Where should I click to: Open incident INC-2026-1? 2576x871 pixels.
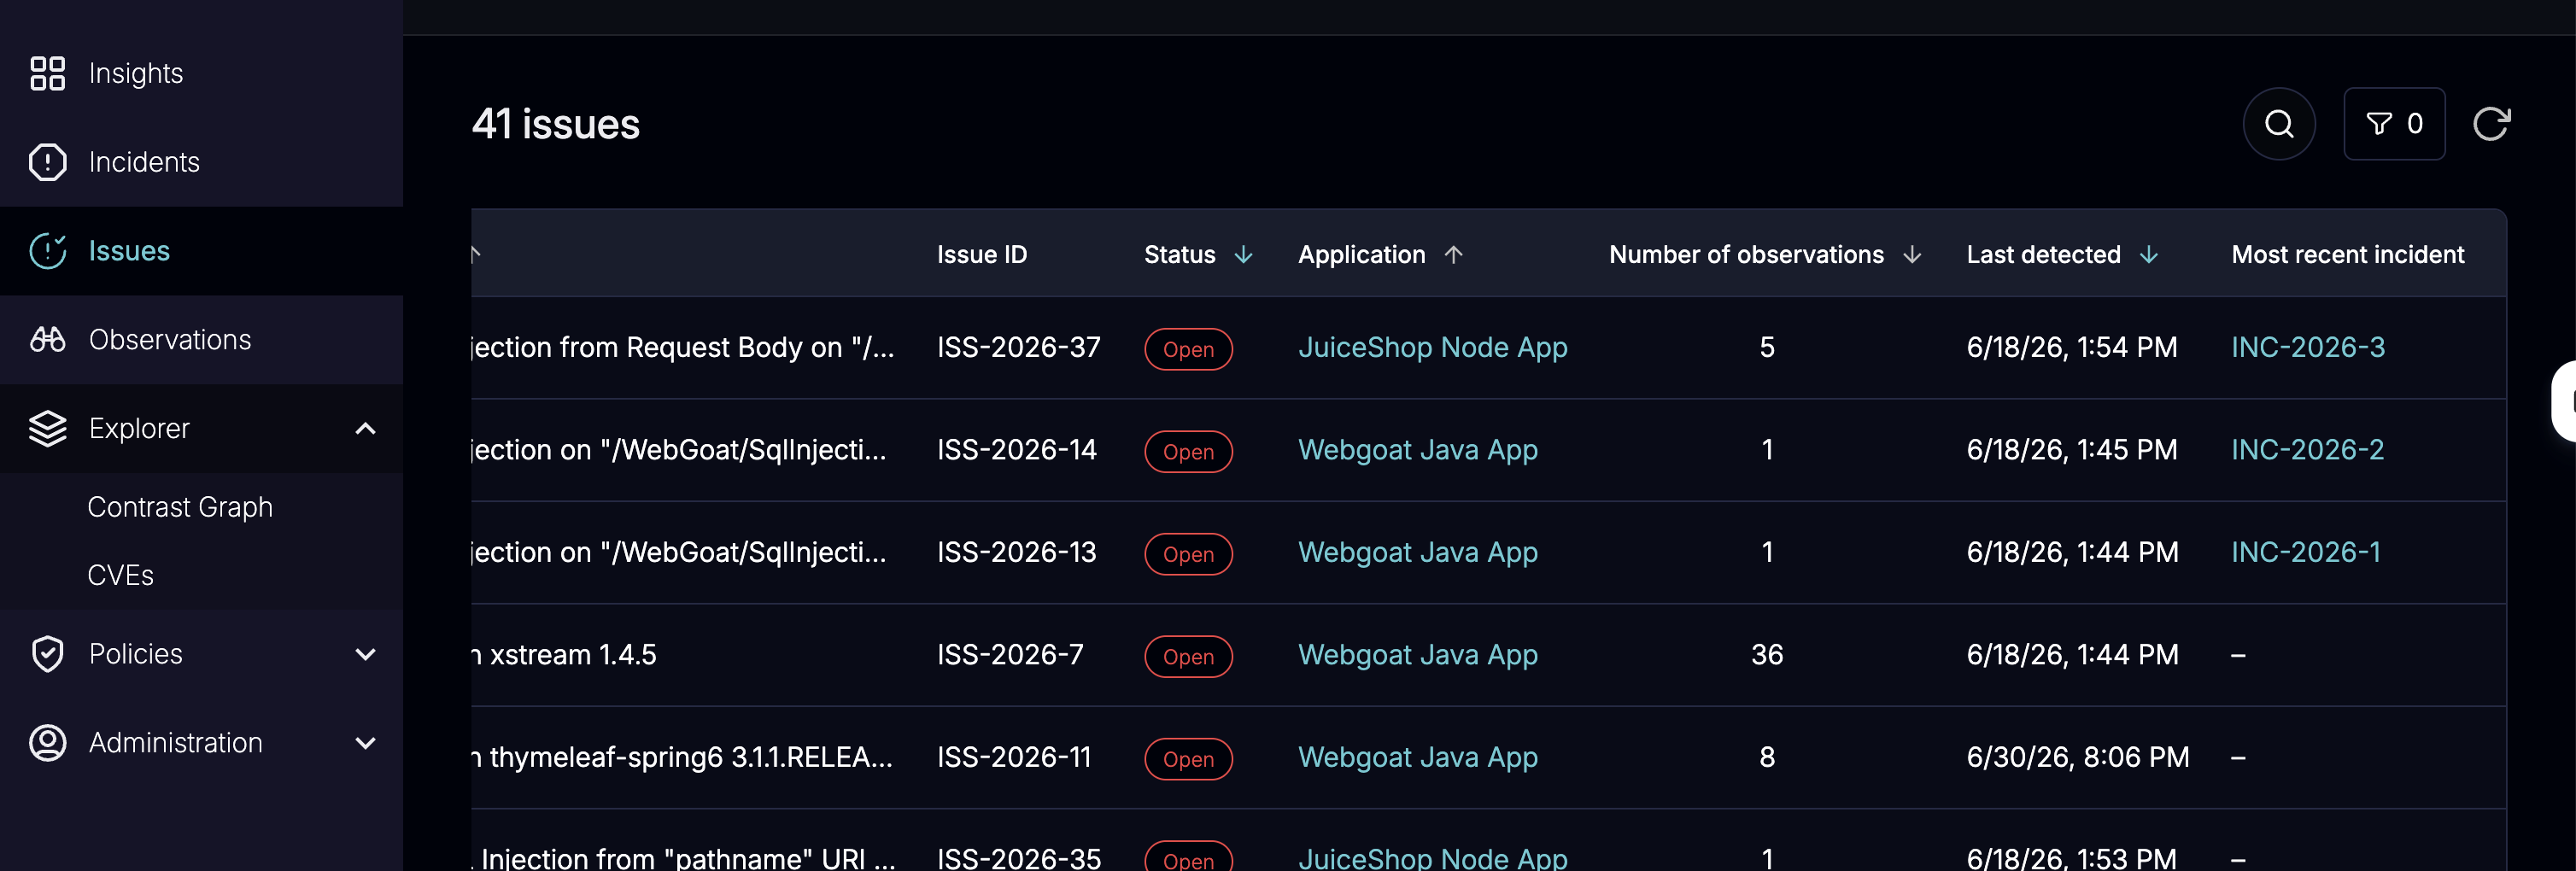(2305, 552)
